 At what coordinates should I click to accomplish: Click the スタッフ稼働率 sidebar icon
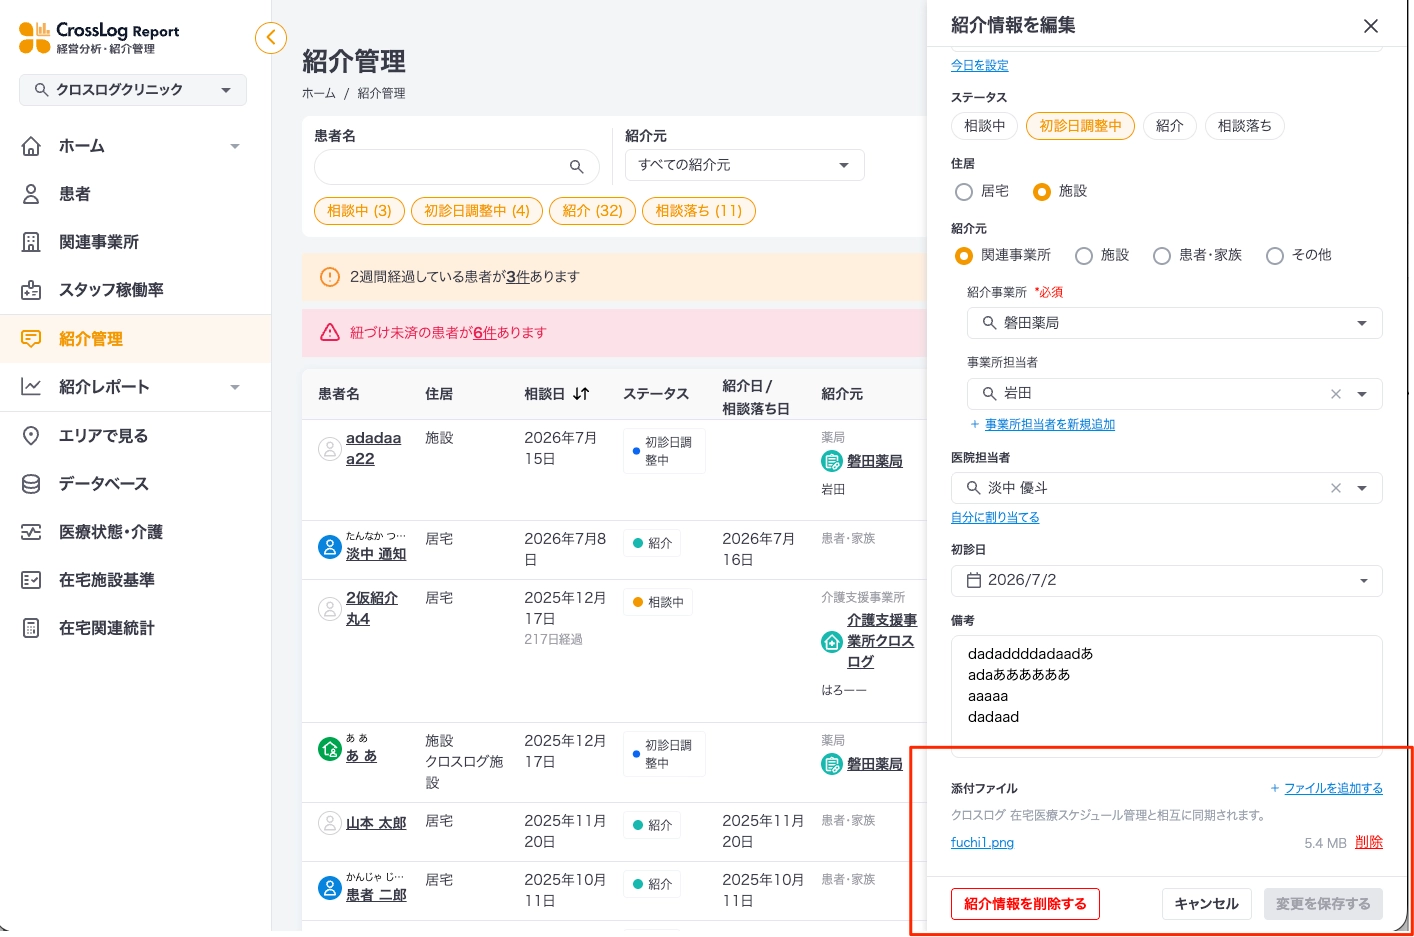(31, 290)
